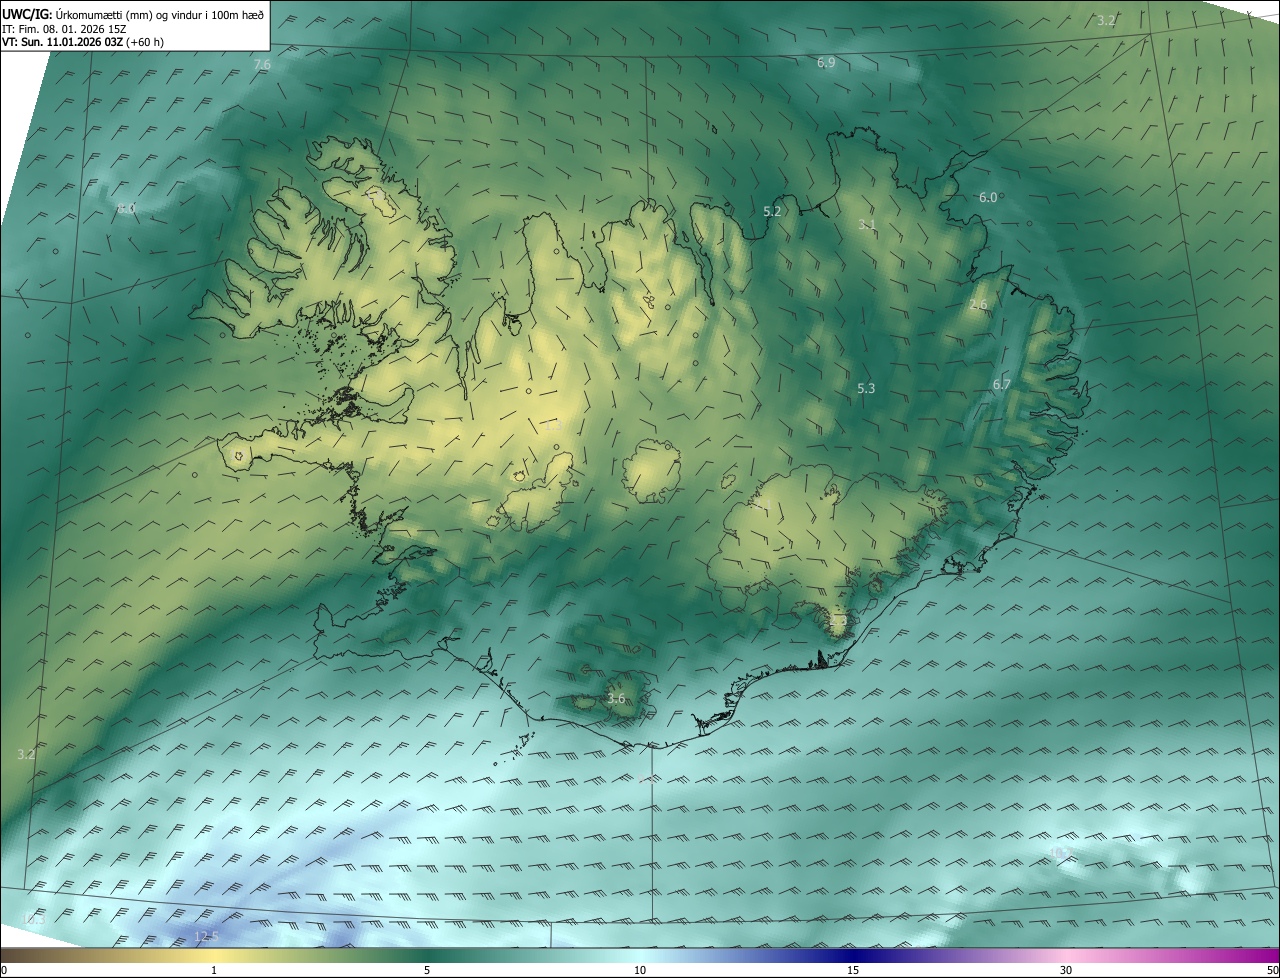Pick the dark navy segment of the color scale
The image size is (1280, 978).
(x=853, y=955)
